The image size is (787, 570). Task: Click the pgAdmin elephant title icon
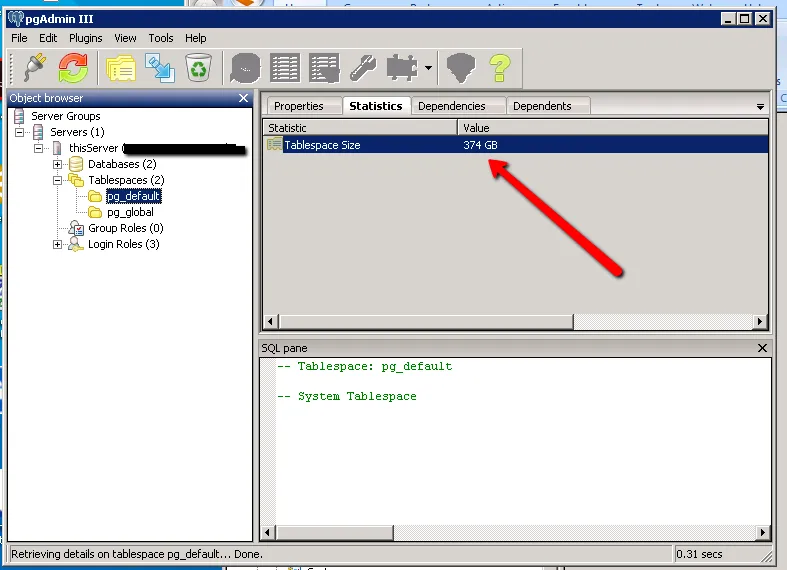(x=16, y=19)
